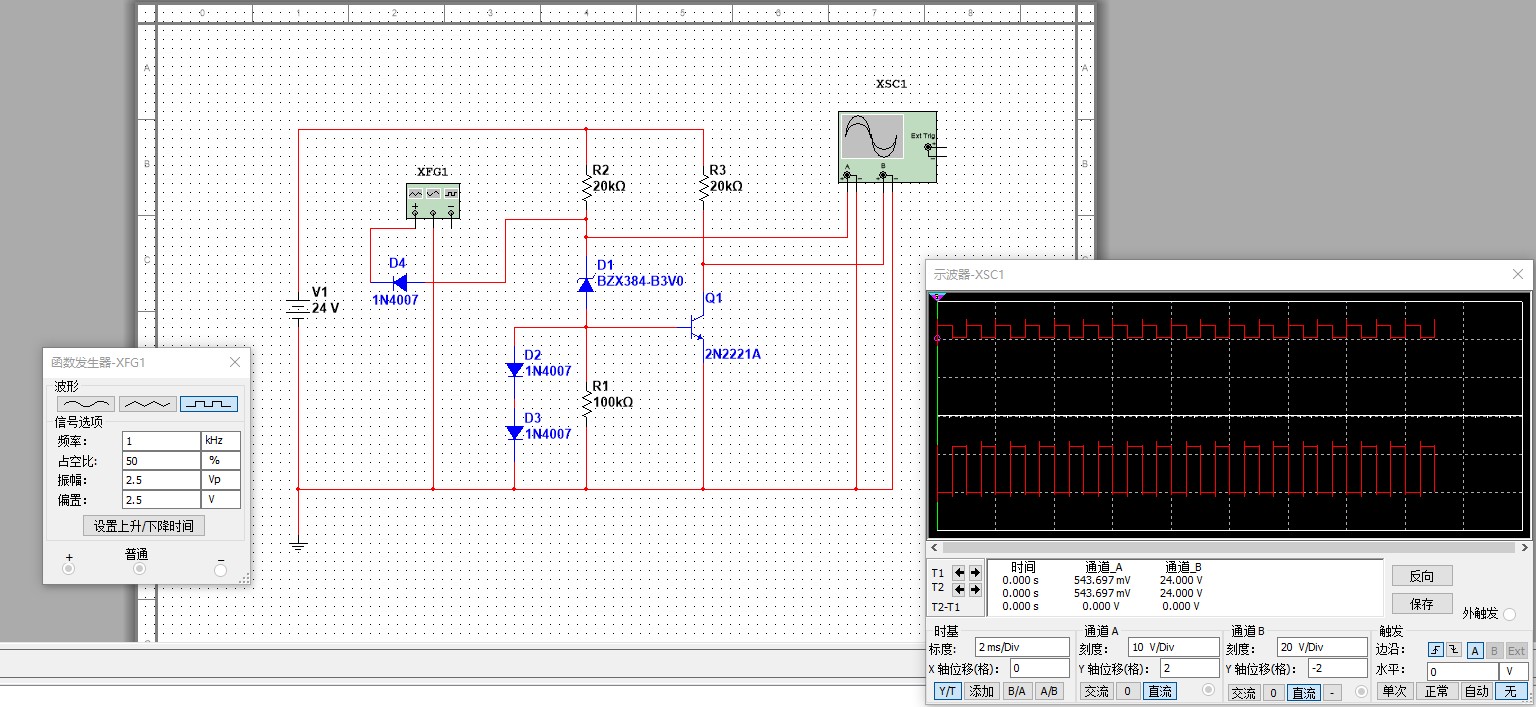Screen dimensions: 1536x707
Task: Enable the 外触发 external trigger radio
Action: [x=1510, y=615]
